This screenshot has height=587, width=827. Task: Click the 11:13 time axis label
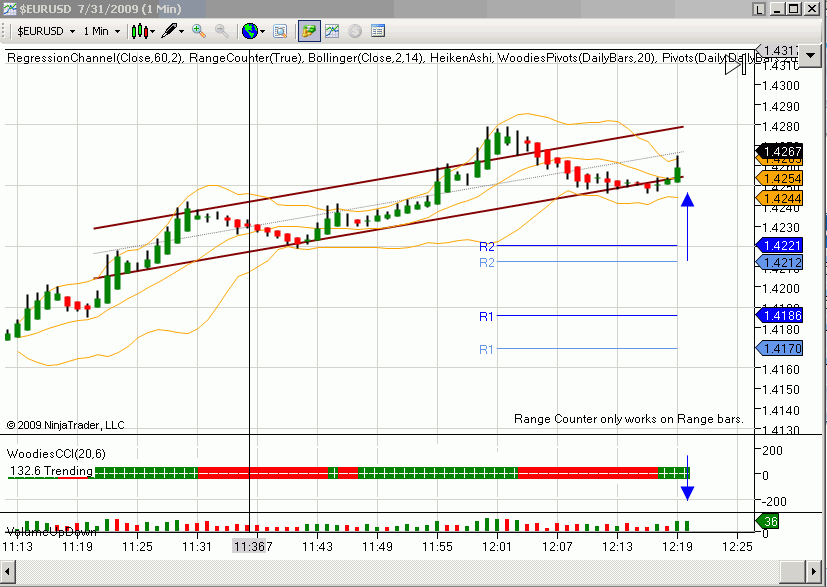tap(17, 546)
